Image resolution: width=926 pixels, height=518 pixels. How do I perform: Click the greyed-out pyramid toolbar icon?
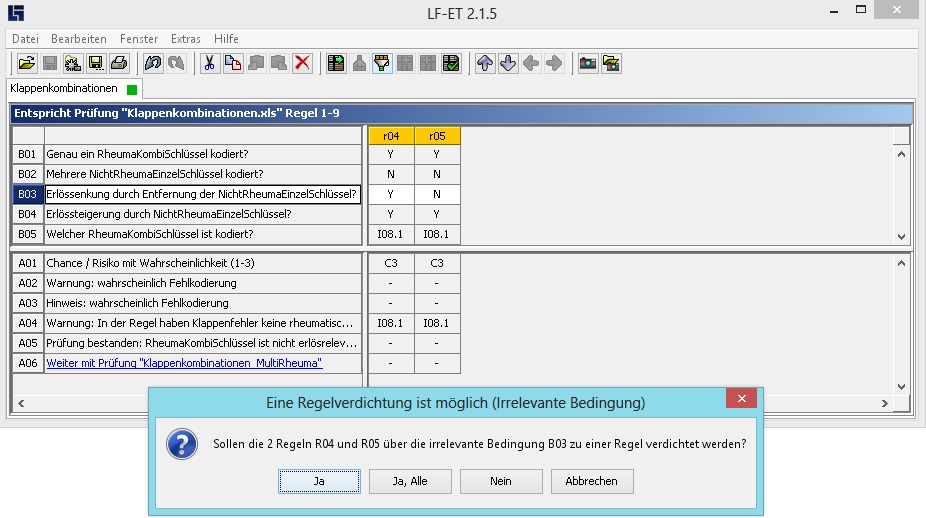coord(359,63)
